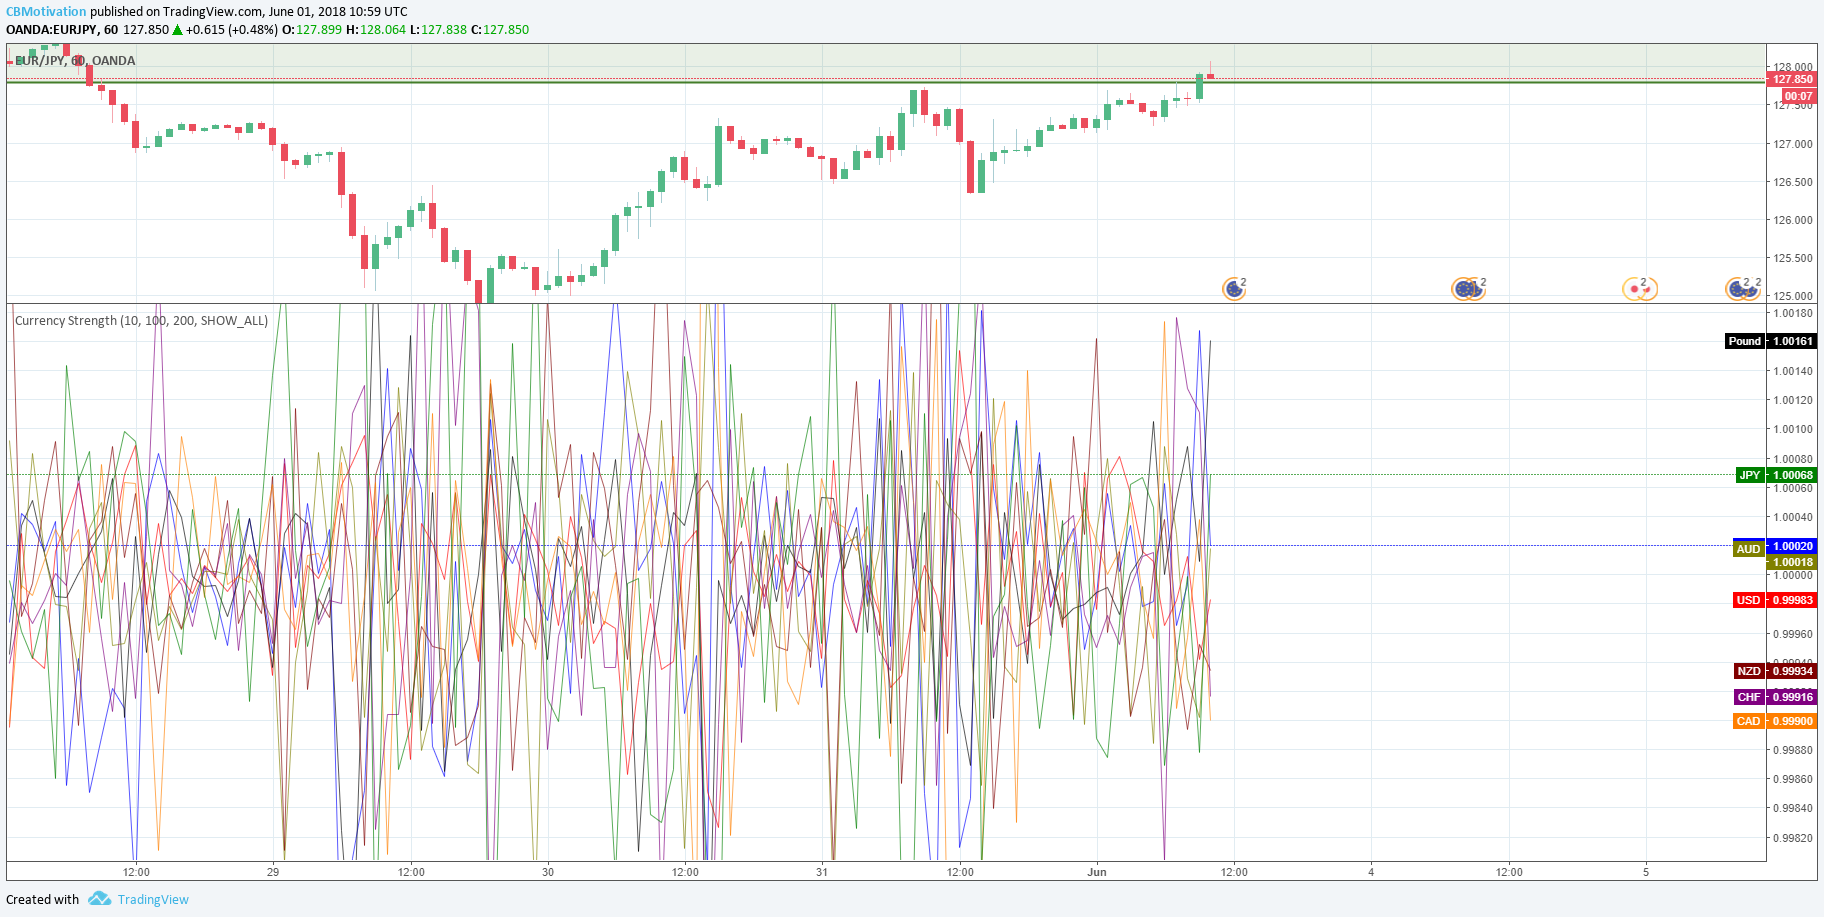1824x917 pixels.
Task: Click the 127.850 current price tag
Action: tap(1792, 79)
